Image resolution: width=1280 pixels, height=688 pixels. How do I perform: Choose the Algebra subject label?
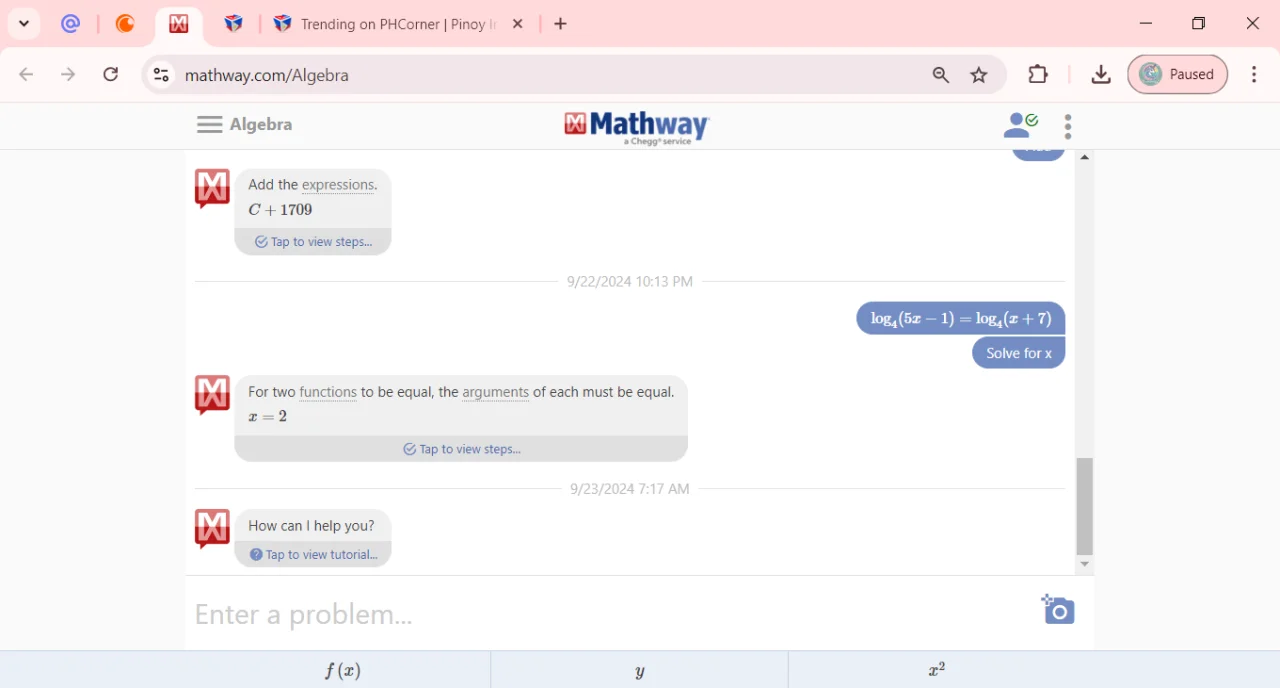pos(261,124)
